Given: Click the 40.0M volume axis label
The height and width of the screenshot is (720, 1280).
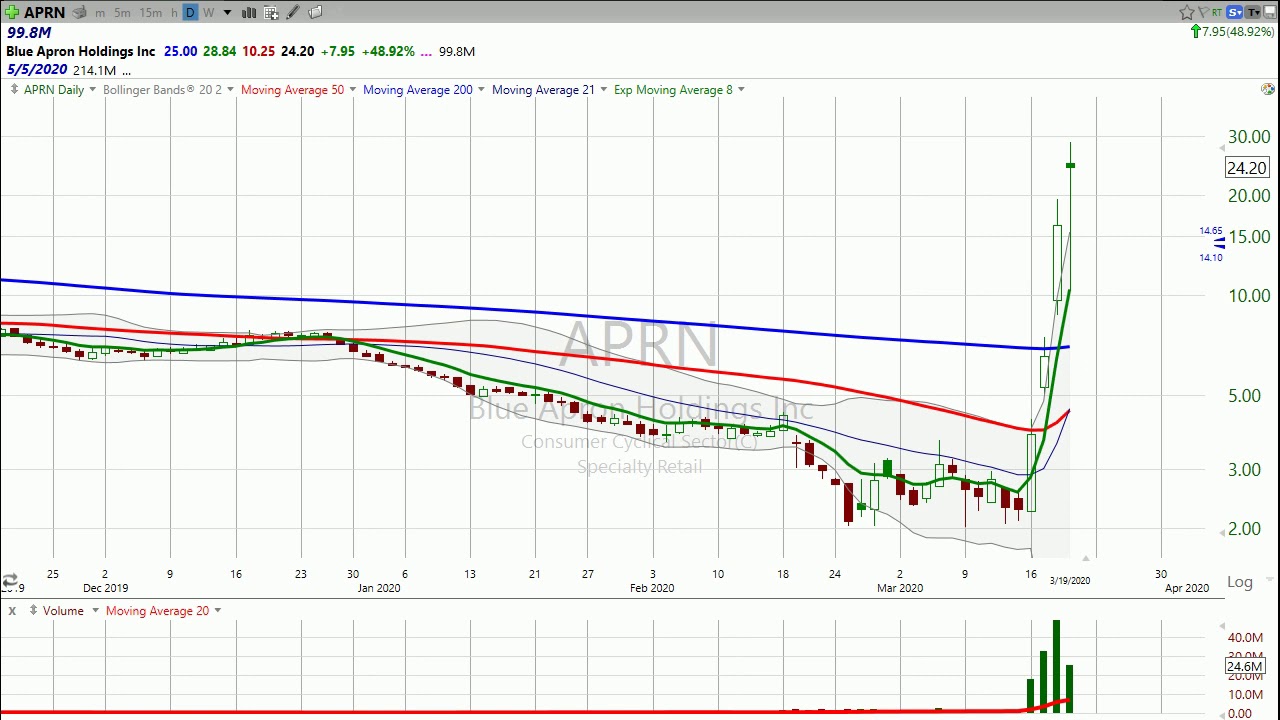Looking at the screenshot, I should (x=1245, y=638).
